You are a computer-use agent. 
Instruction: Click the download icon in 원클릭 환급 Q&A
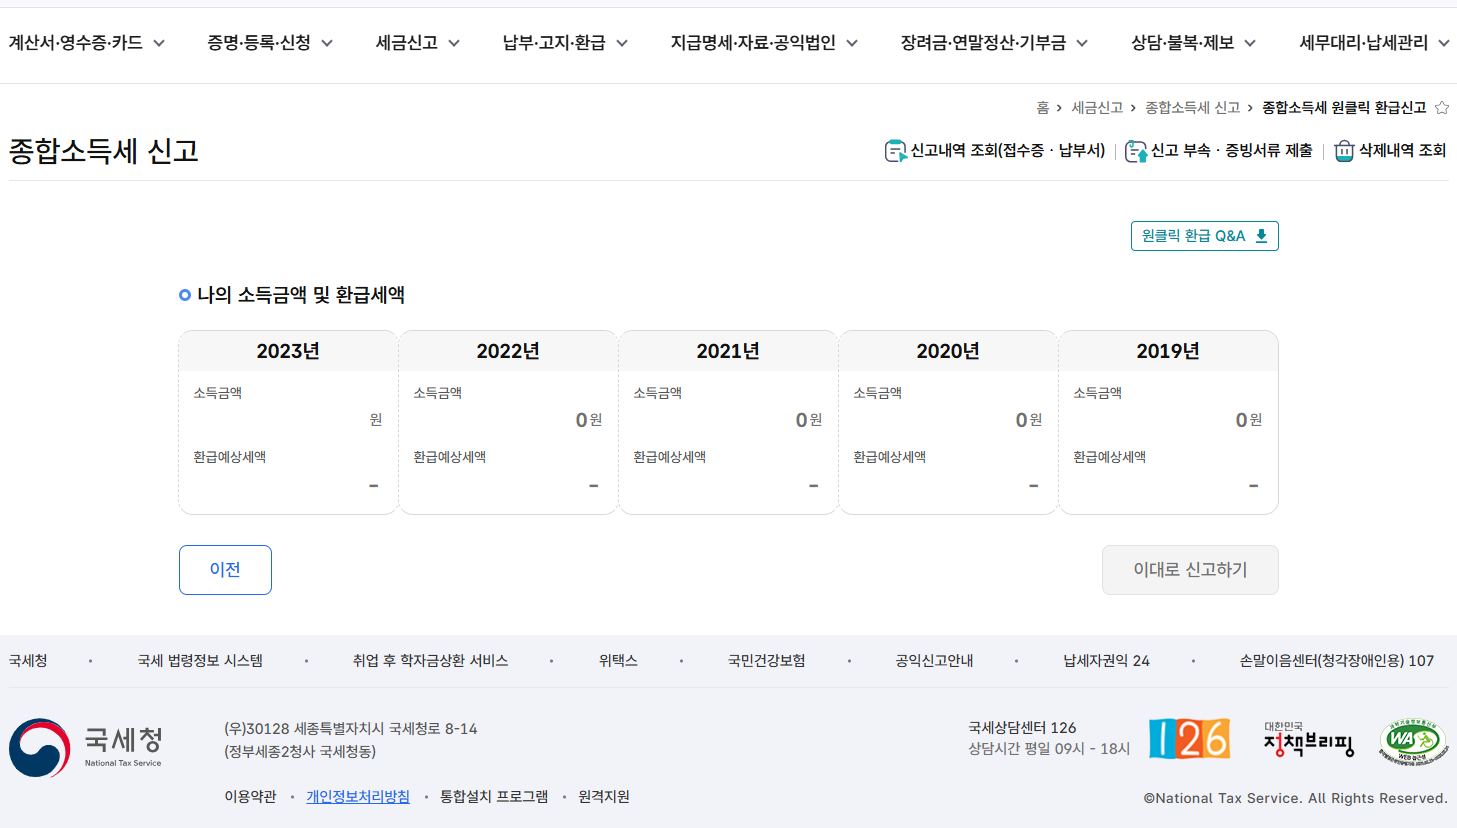[1261, 235]
